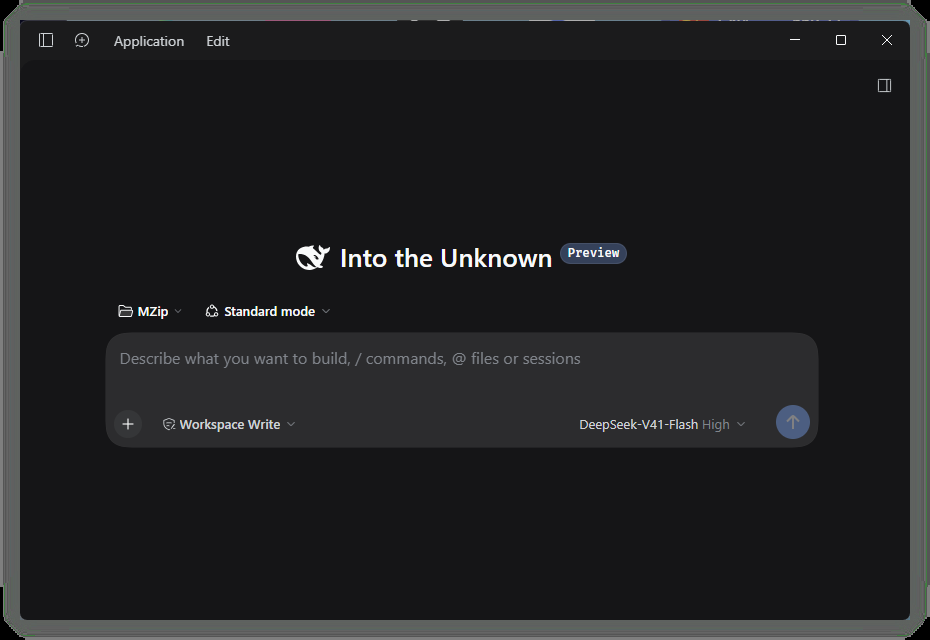Click the Preview badge
Screen dimensions: 930x640
[593, 253]
